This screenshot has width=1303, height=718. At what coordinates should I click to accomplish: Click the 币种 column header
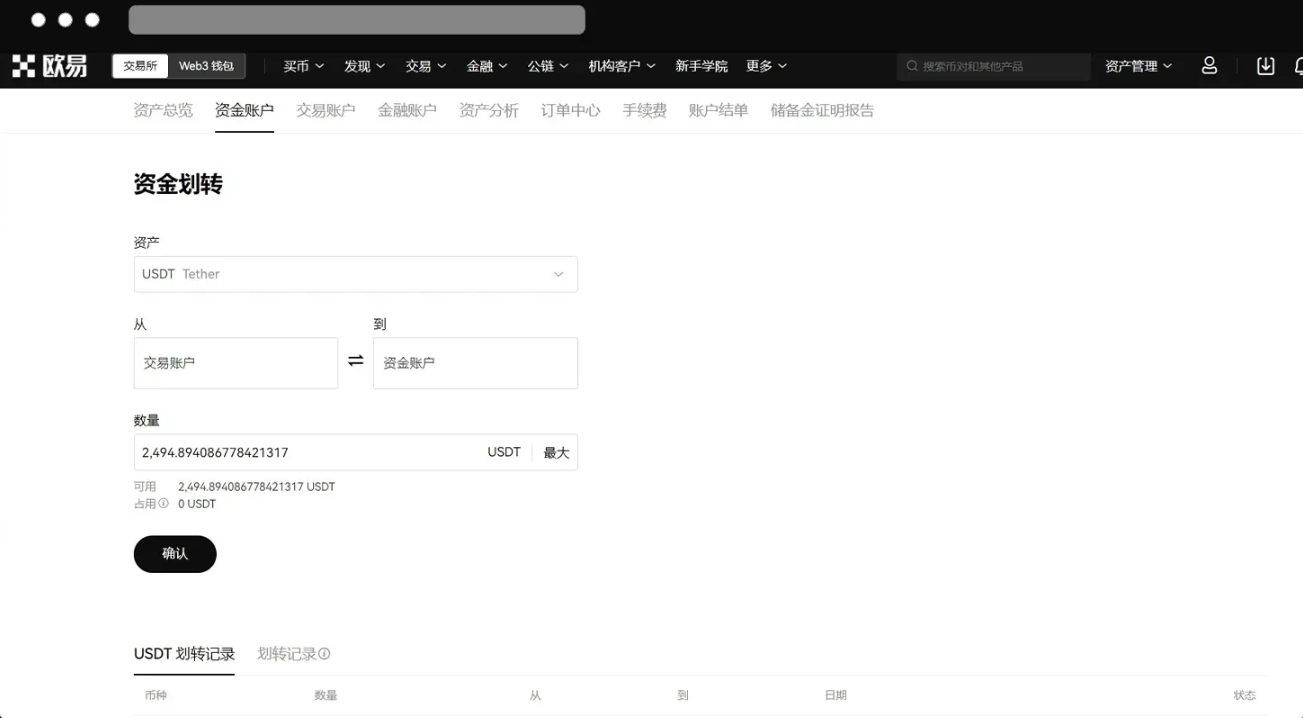tap(156, 695)
